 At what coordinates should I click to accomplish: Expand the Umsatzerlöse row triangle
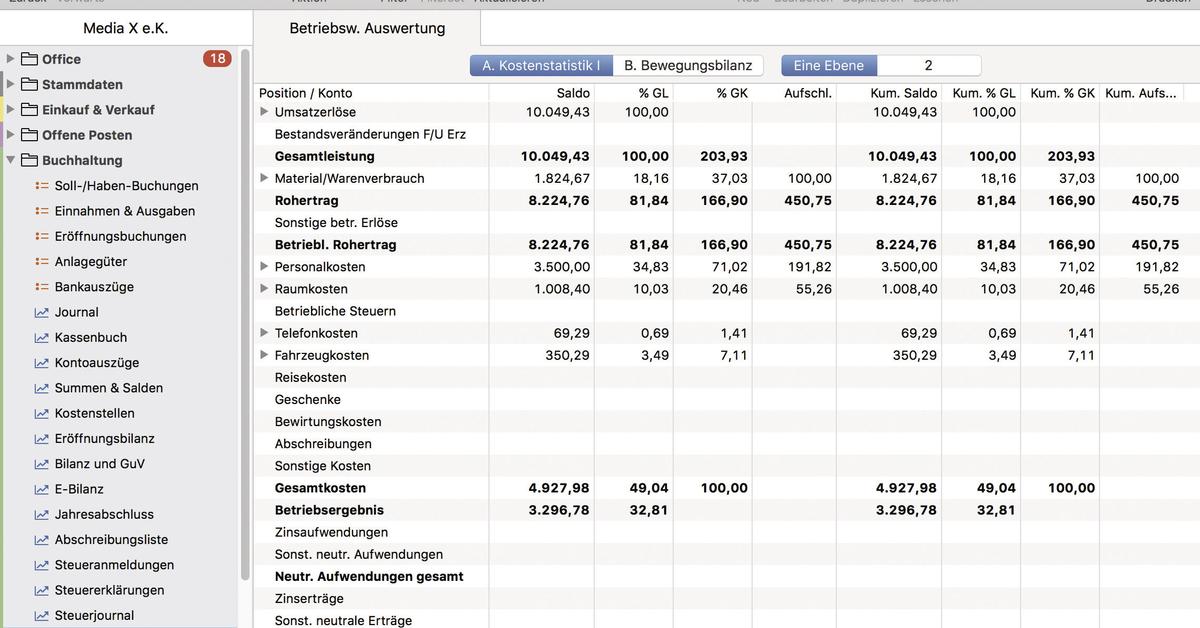click(x=264, y=112)
